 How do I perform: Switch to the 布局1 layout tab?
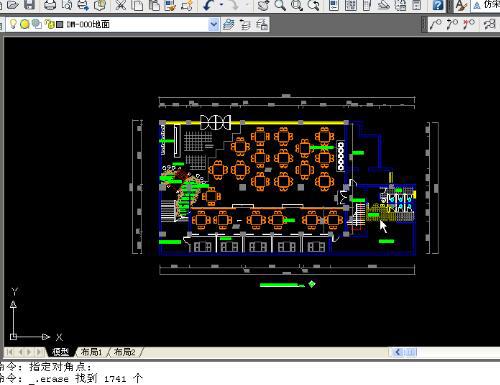click(91, 352)
